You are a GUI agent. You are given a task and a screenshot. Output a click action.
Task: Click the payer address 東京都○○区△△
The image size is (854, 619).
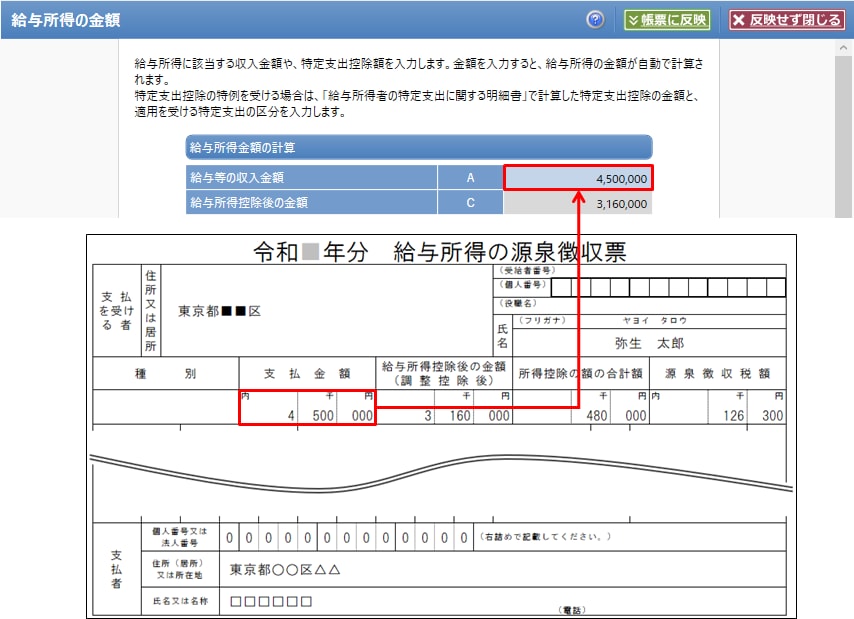286,570
